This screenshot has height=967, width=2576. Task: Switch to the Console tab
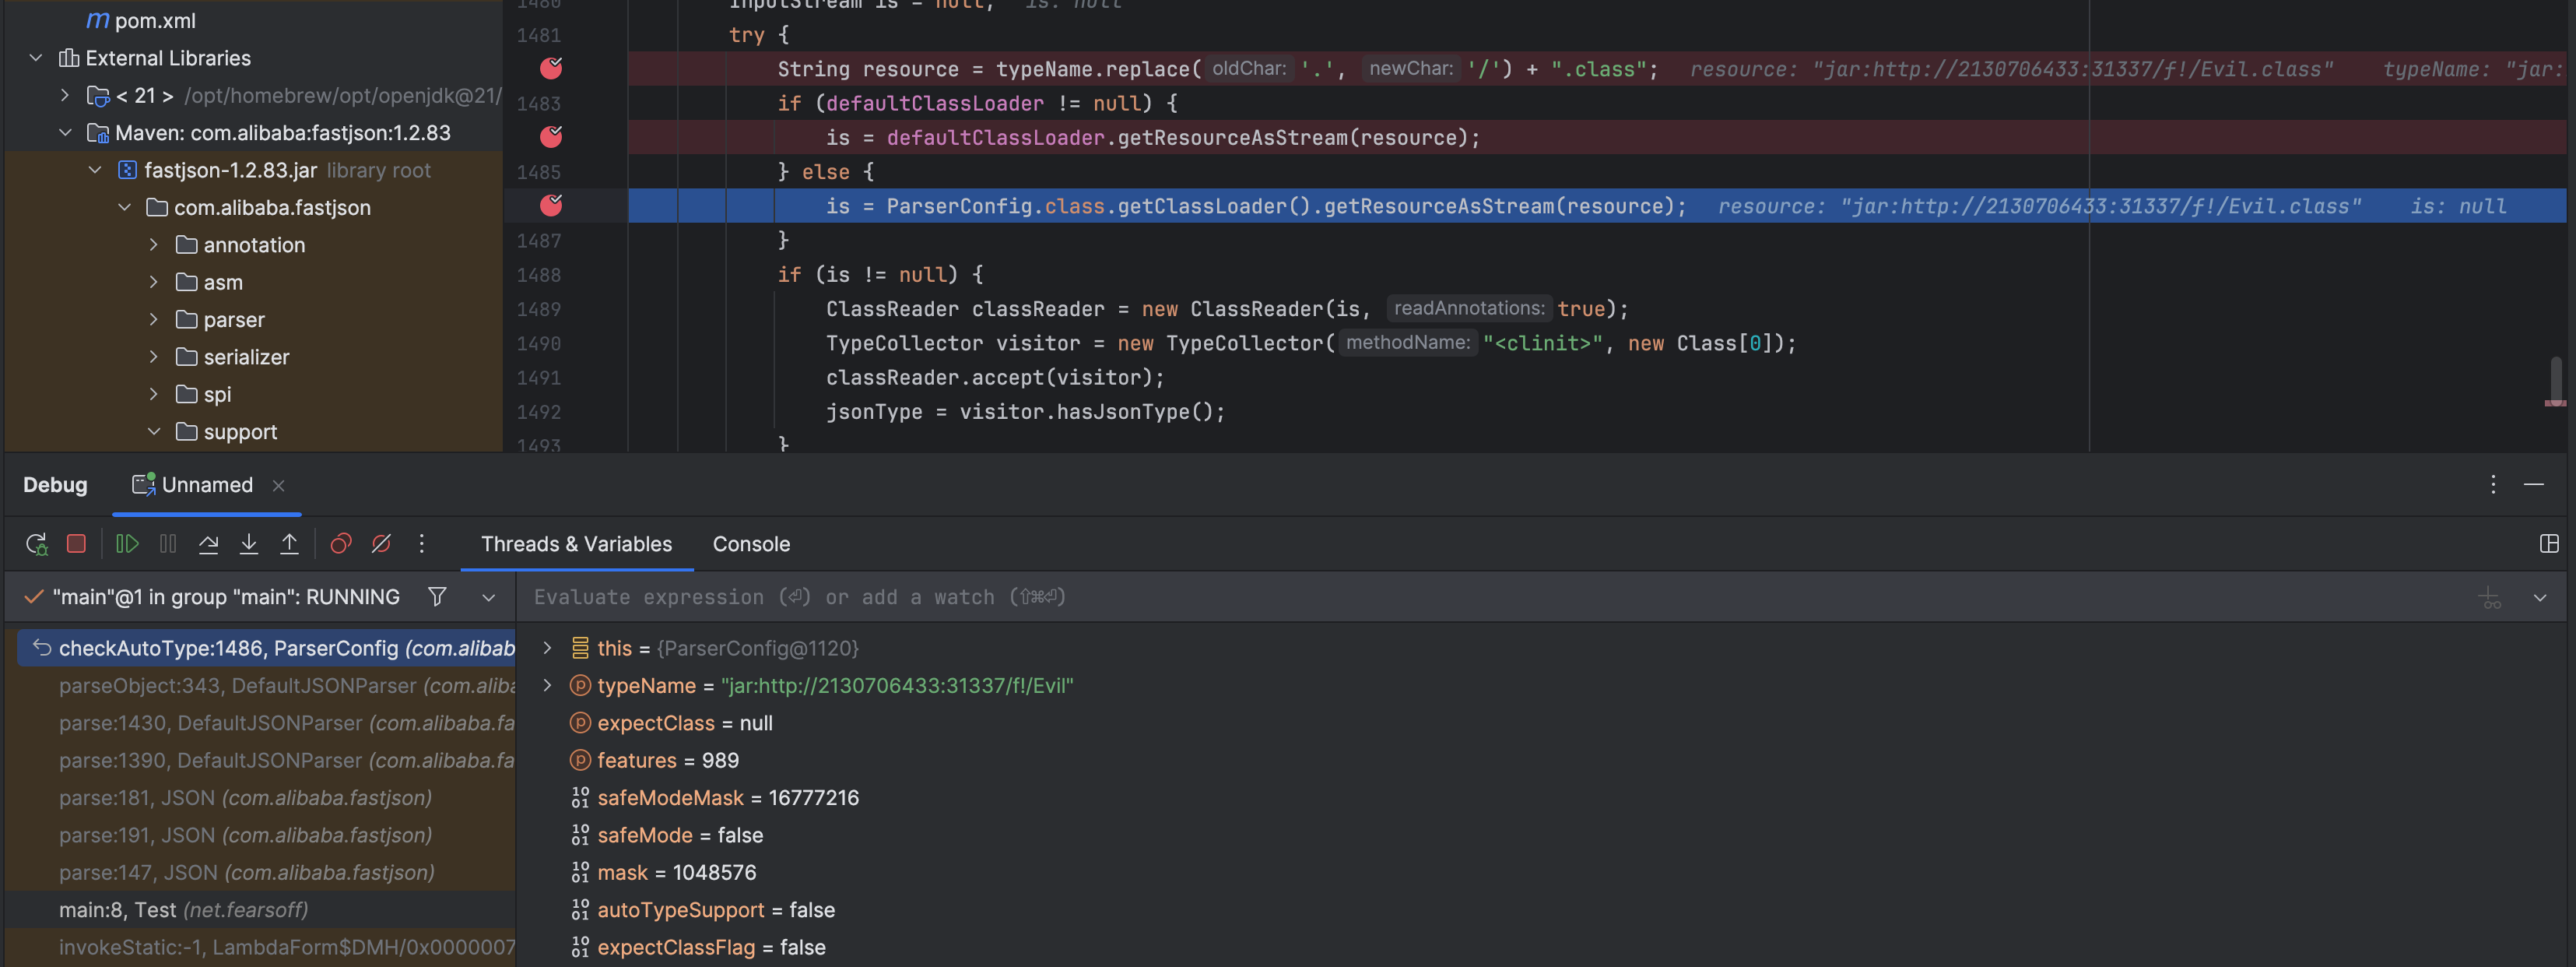[751, 544]
